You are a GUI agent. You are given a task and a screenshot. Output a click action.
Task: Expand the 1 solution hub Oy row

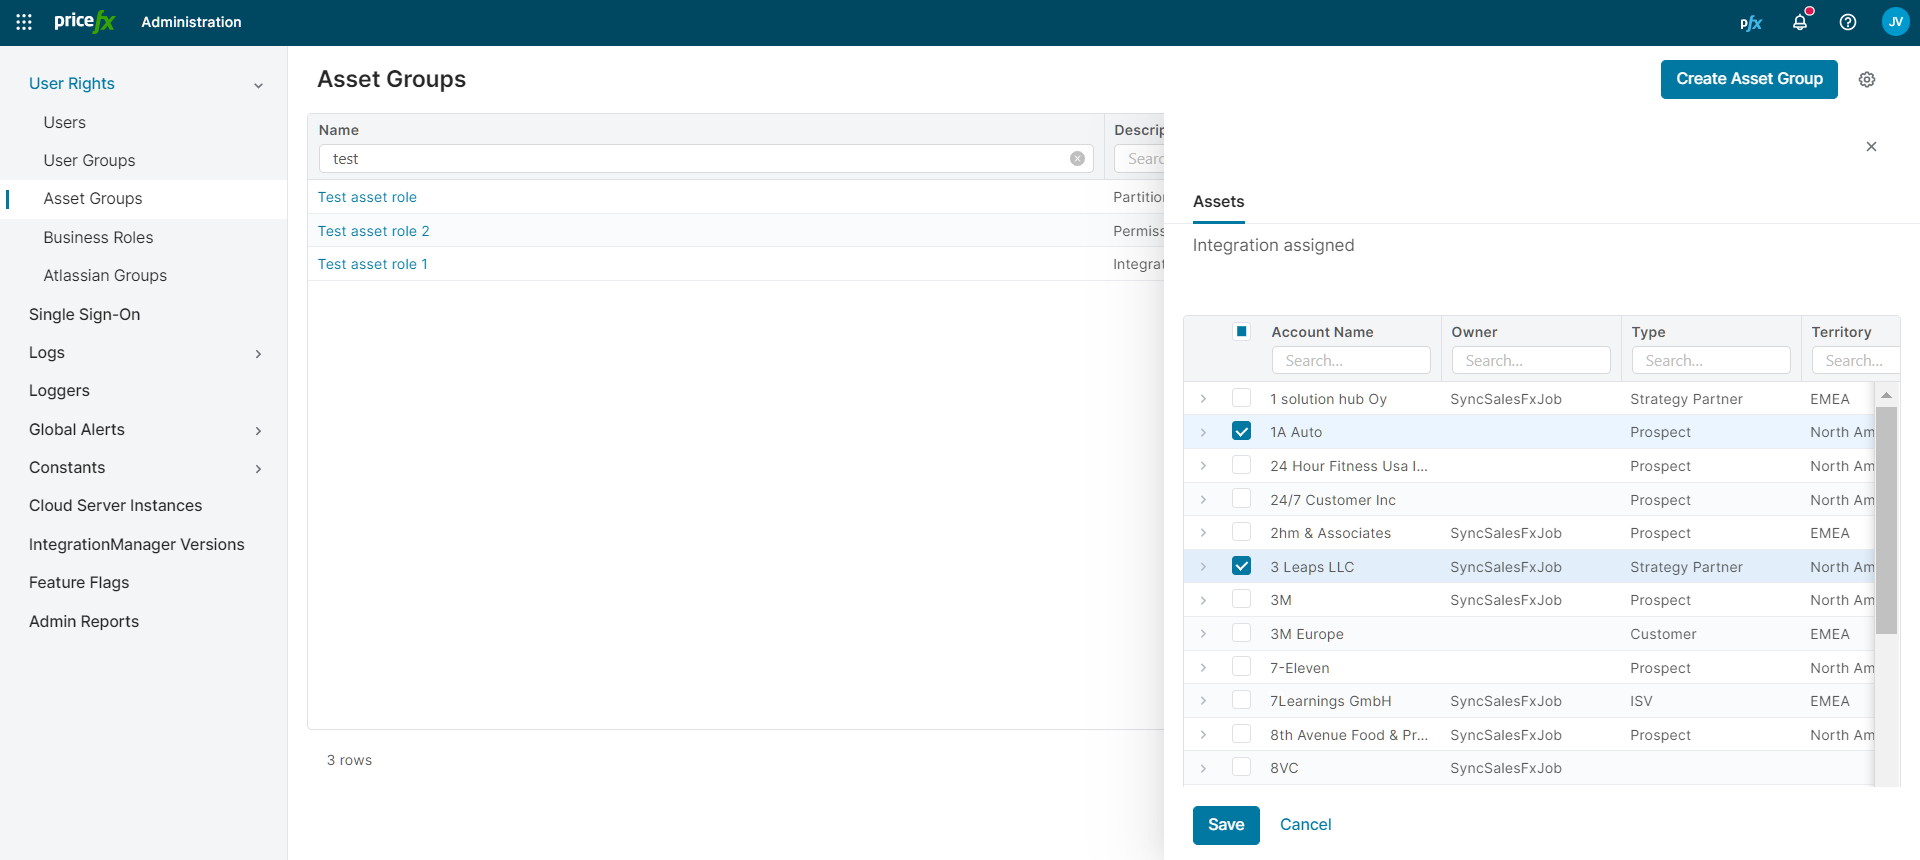point(1203,399)
